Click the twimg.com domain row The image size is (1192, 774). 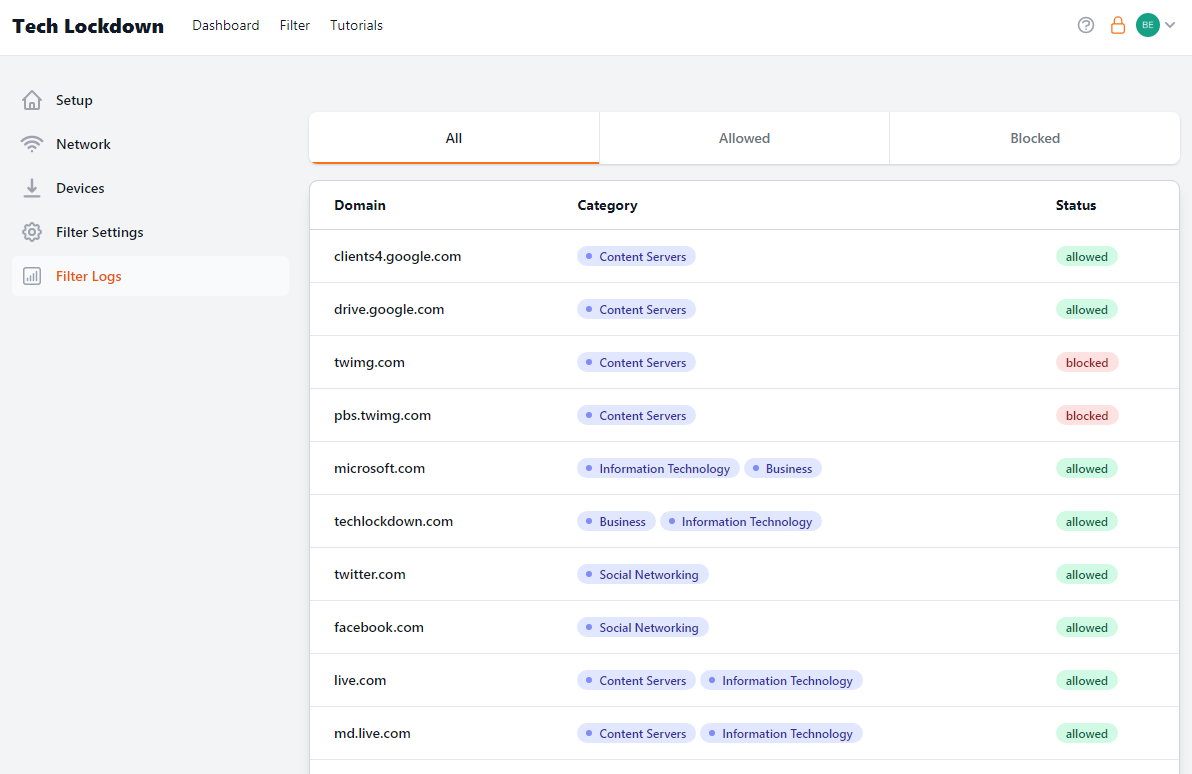tap(369, 362)
